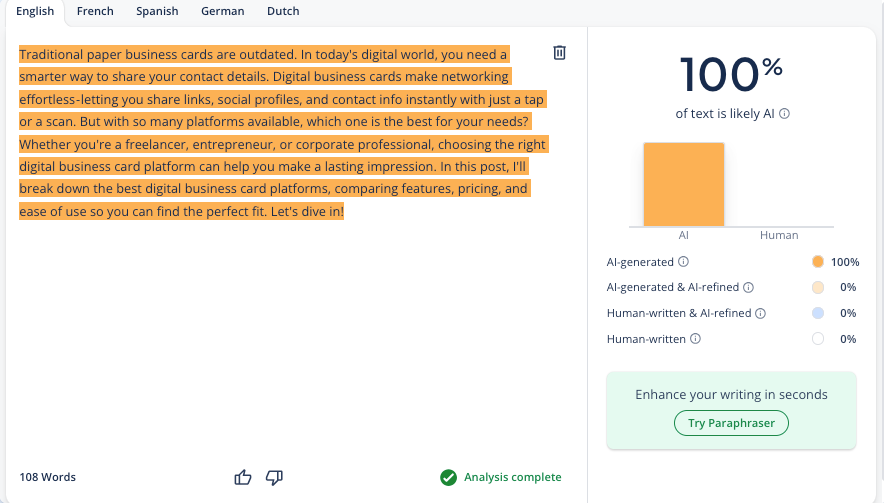Show info for AI-generated & AI-refined
Viewport: 884px width, 503px height.
pos(748,288)
